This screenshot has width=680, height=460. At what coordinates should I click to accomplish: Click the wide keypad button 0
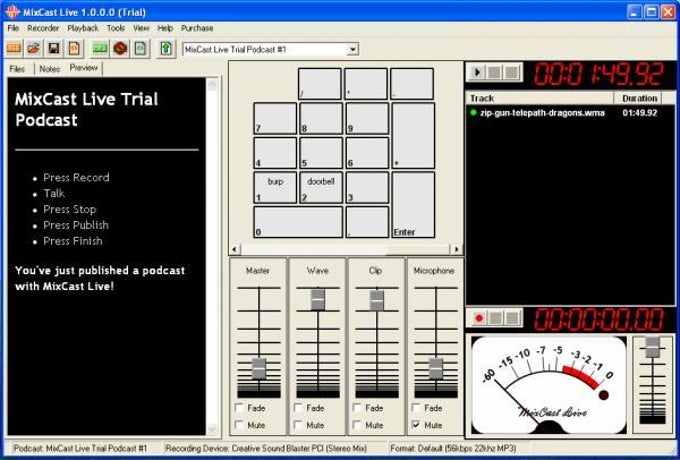point(298,222)
